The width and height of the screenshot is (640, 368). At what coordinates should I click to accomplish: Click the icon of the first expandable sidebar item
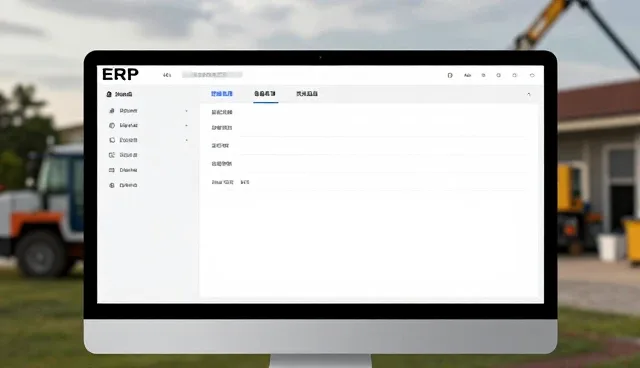pos(112,111)
